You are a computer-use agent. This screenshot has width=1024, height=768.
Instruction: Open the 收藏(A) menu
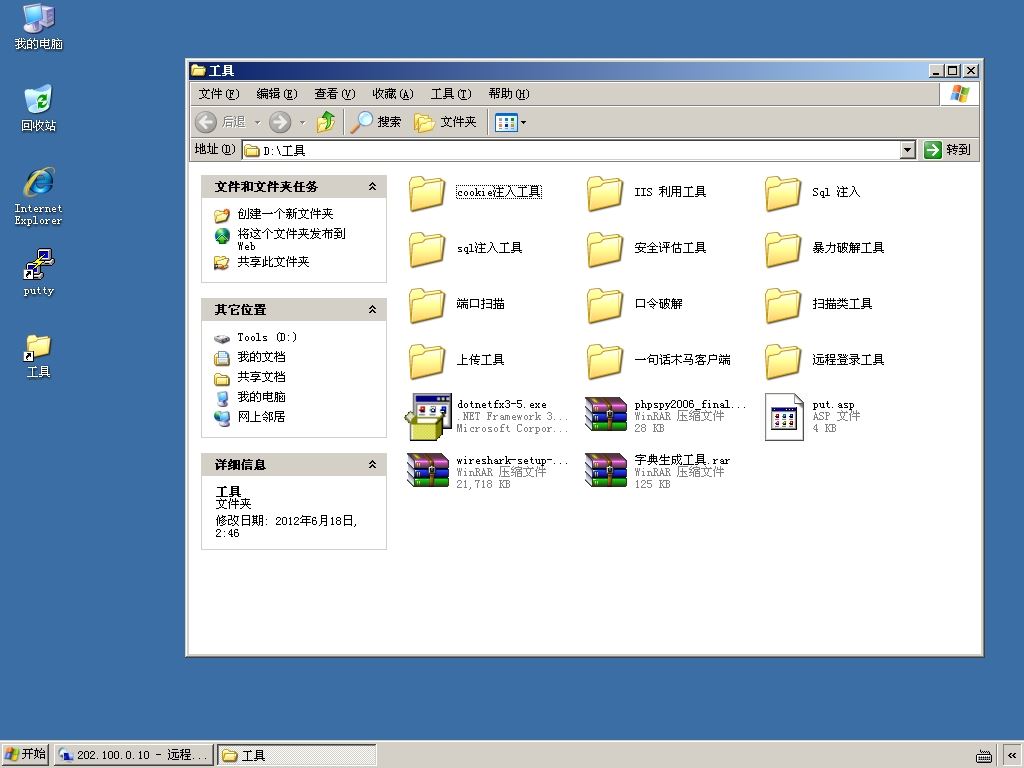pyautogui.click(x=392, y=94)
